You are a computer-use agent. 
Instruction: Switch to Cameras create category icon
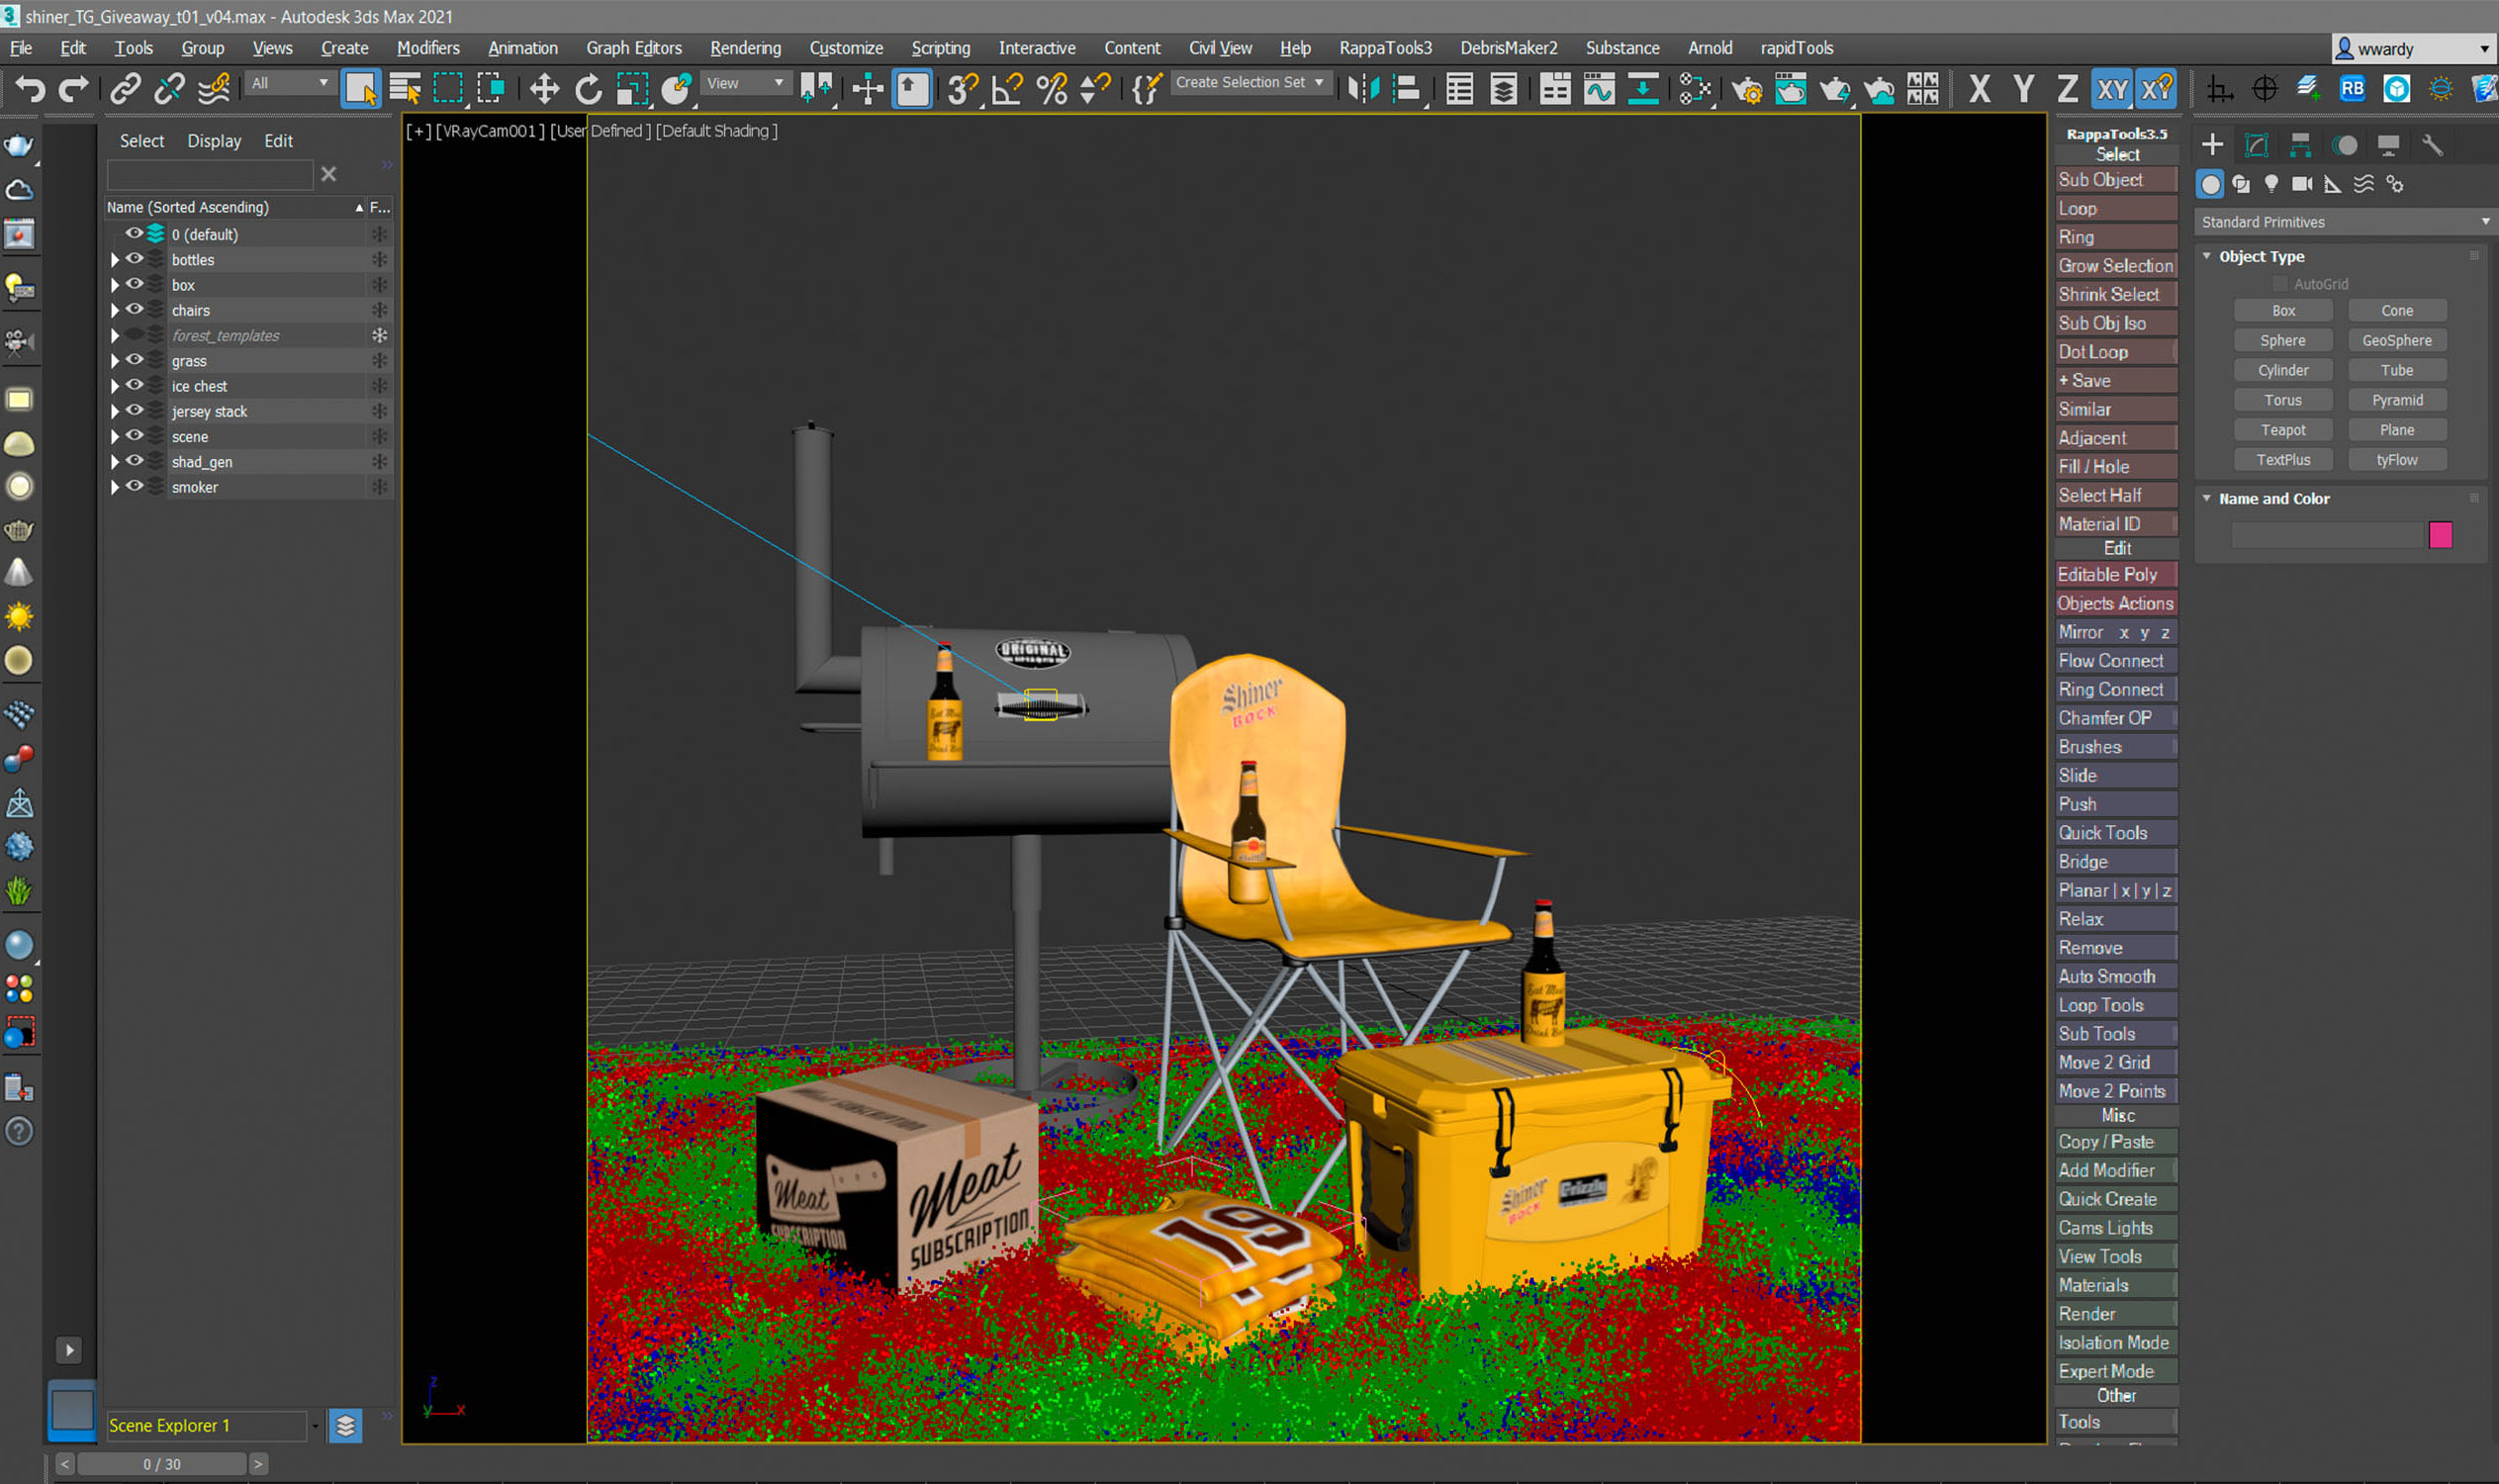pos(2302,184)
